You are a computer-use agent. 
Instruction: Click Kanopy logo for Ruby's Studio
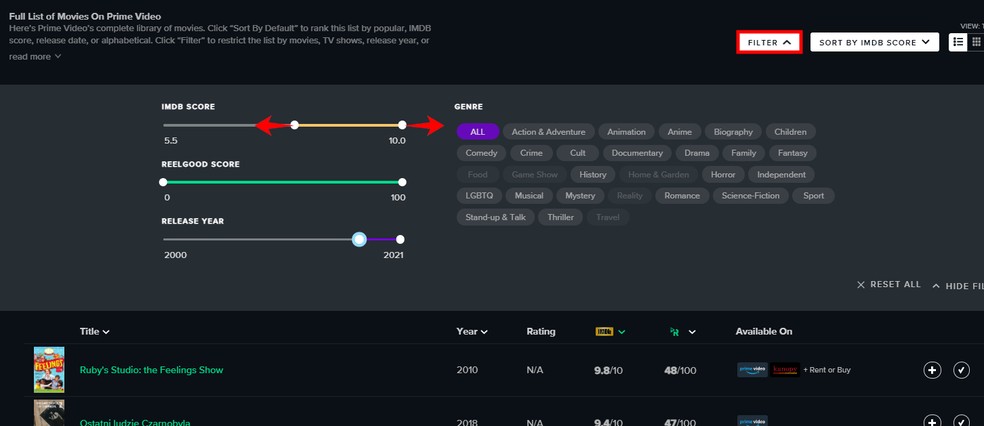point(785,370)
